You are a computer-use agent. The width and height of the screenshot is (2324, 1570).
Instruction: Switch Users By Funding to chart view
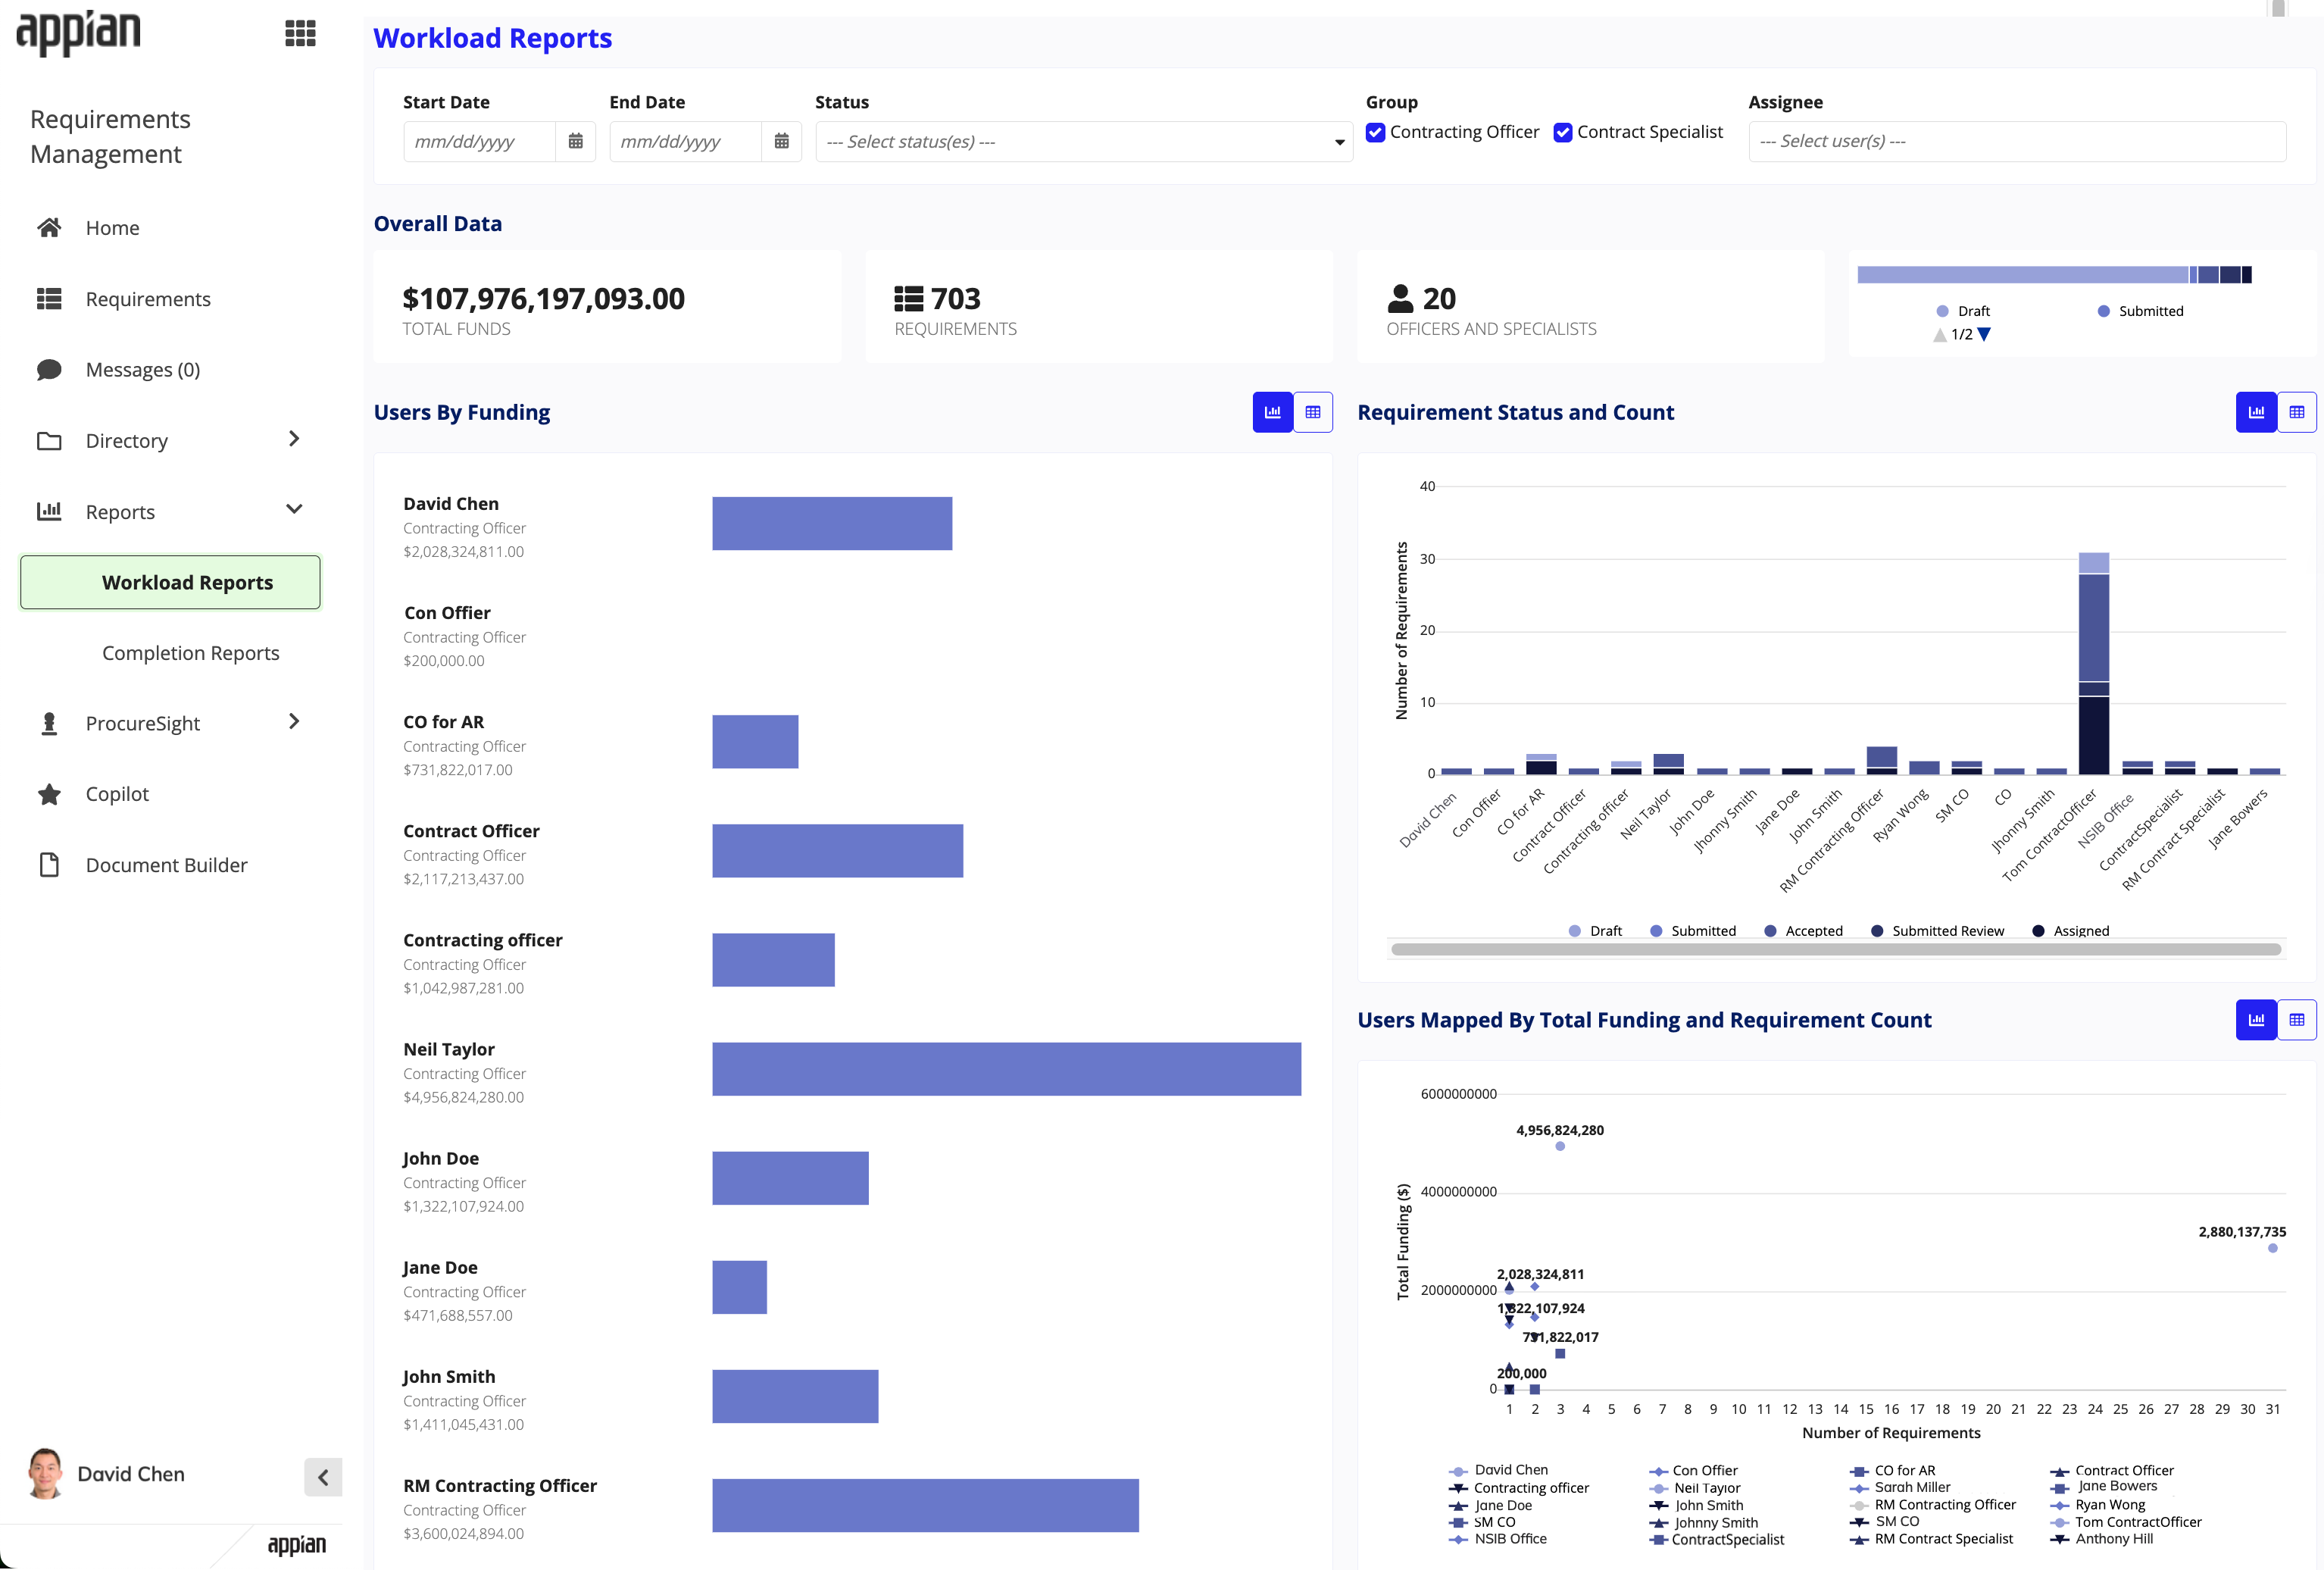coord(1272,412)
